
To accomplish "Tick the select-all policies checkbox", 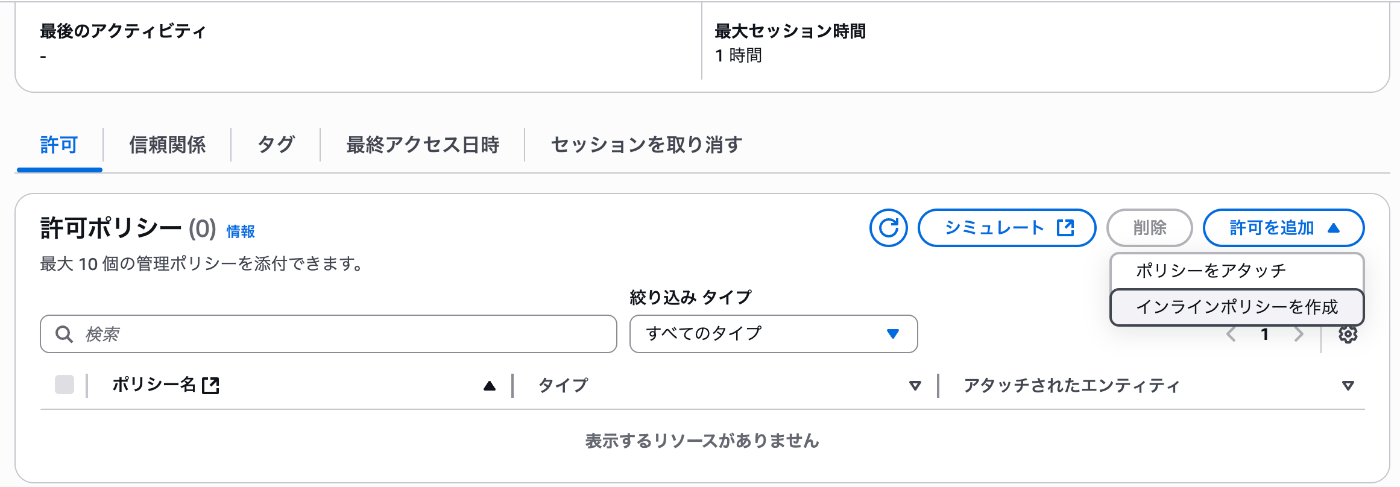I will coord(64,385).
